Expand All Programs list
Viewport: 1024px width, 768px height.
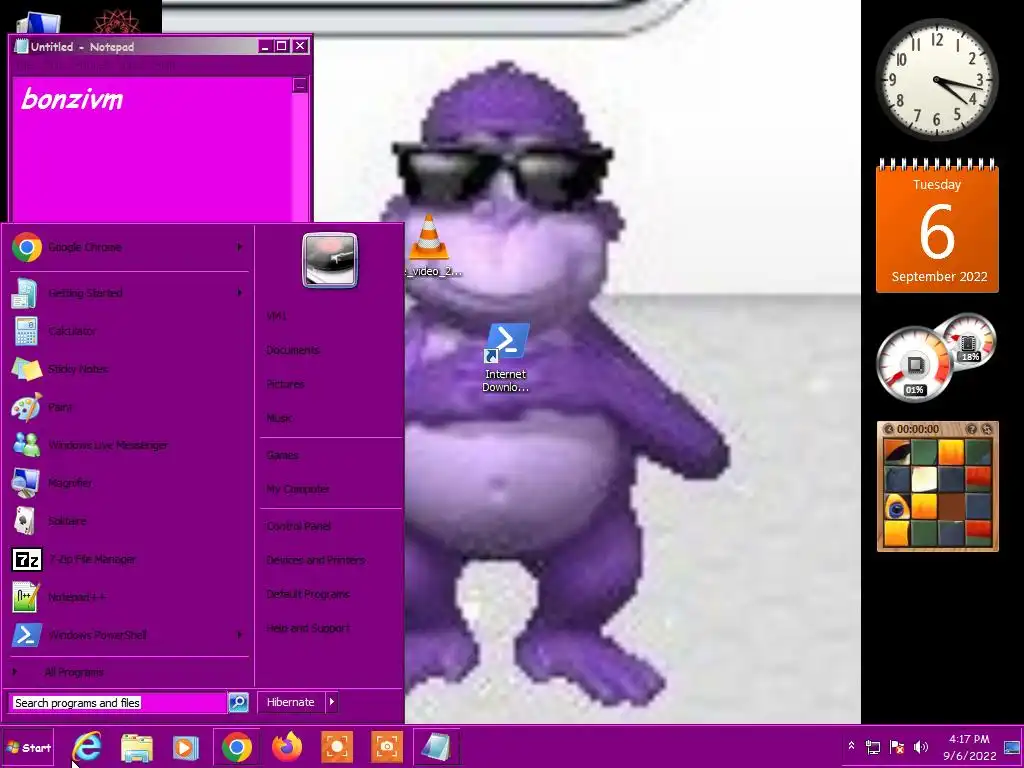[x=129, y=672]
